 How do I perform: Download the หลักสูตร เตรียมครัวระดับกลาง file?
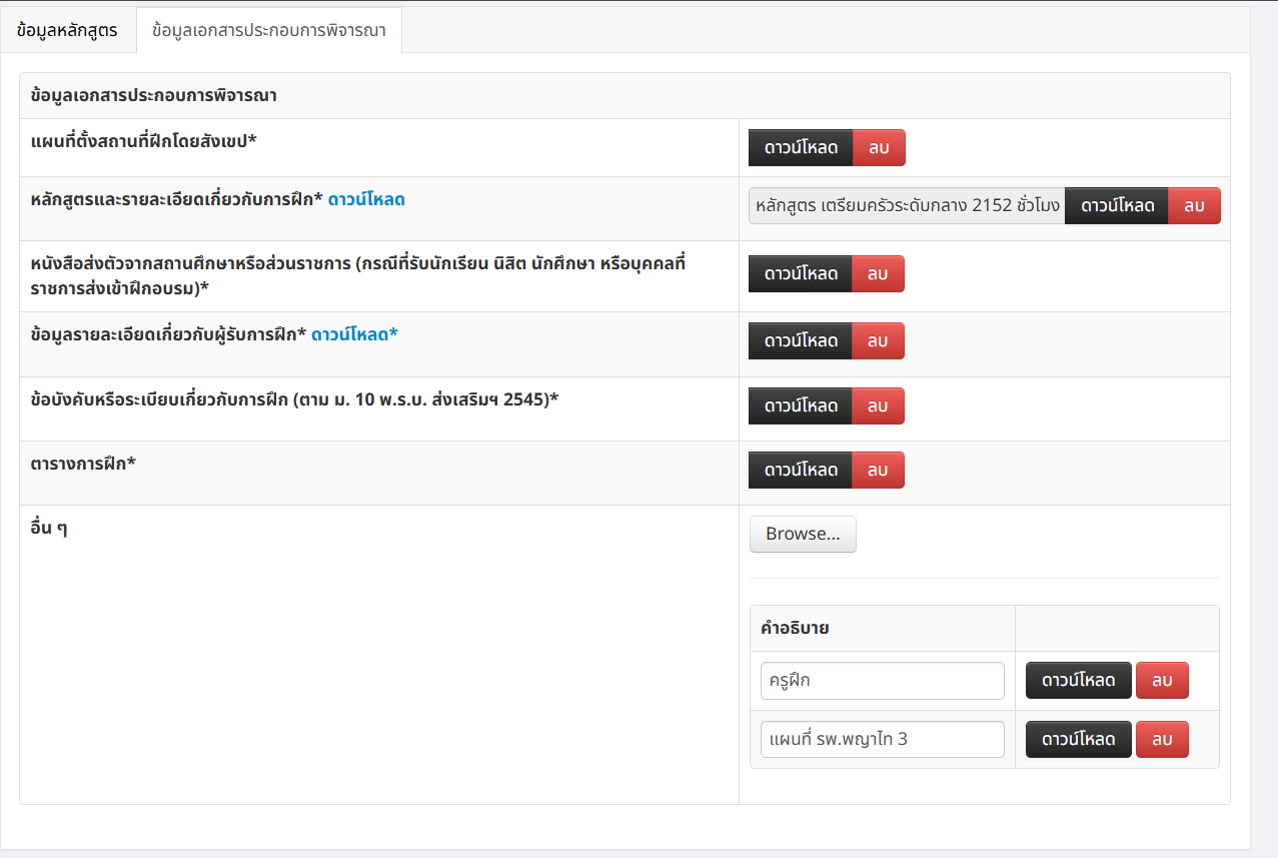1117,205
